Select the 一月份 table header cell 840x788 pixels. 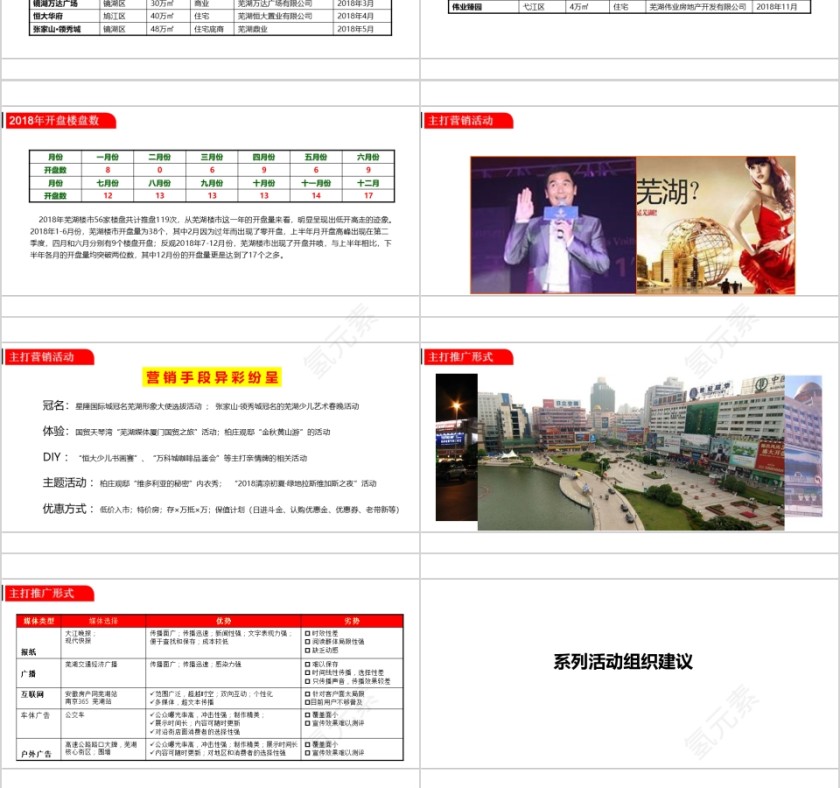pyautogui.click(x=107, y=155)
